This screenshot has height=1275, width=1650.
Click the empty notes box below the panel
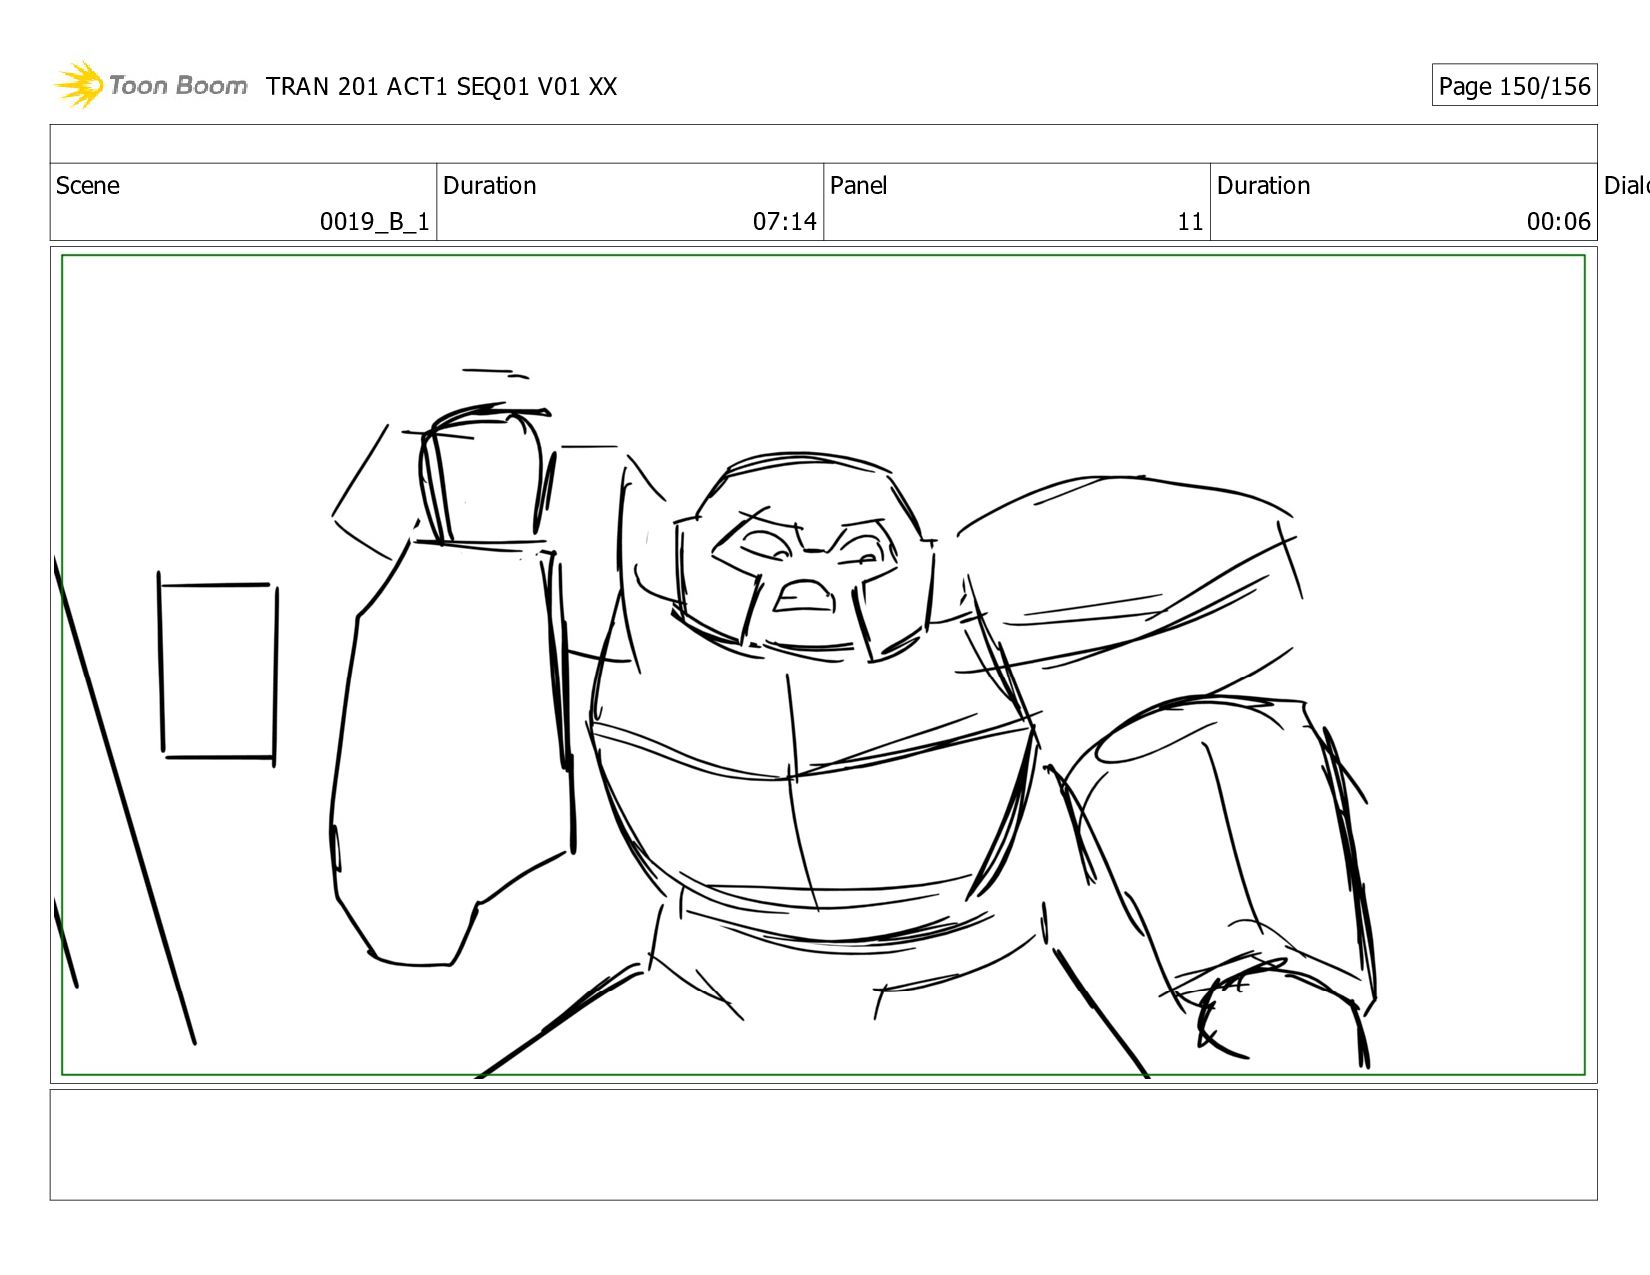click(x=823, y=1145)
